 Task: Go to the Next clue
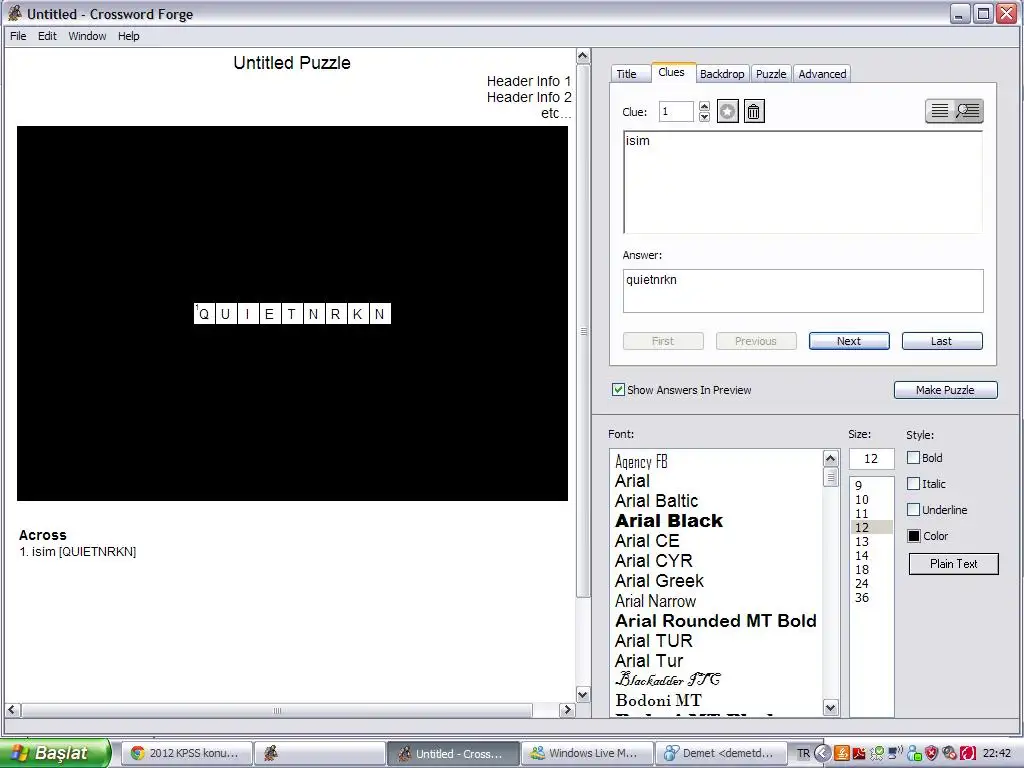click(x=849, y=341)
